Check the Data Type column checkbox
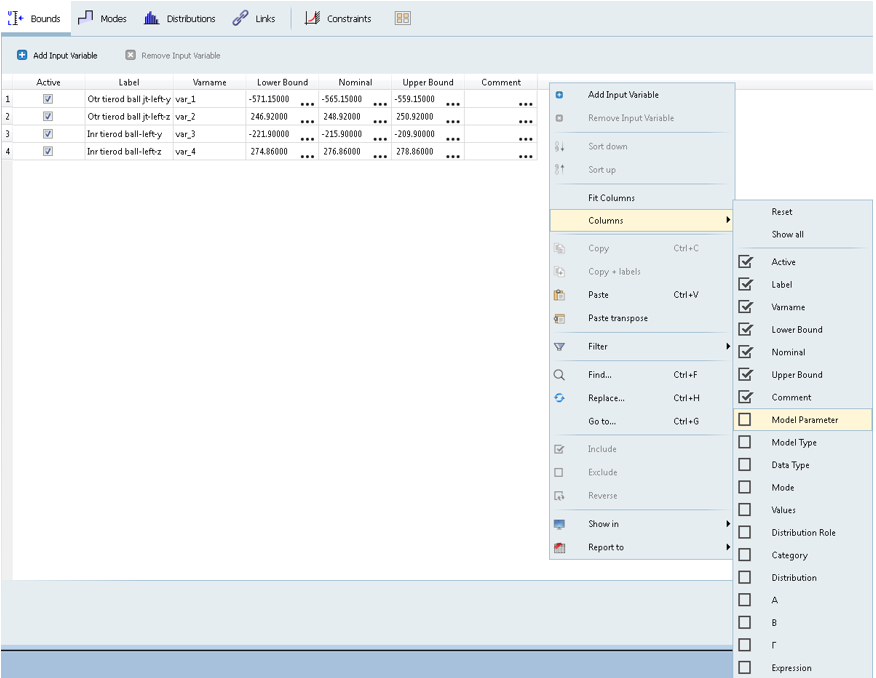Image resolution: width=876 pixels, height=678 pixels. [744, 464]
